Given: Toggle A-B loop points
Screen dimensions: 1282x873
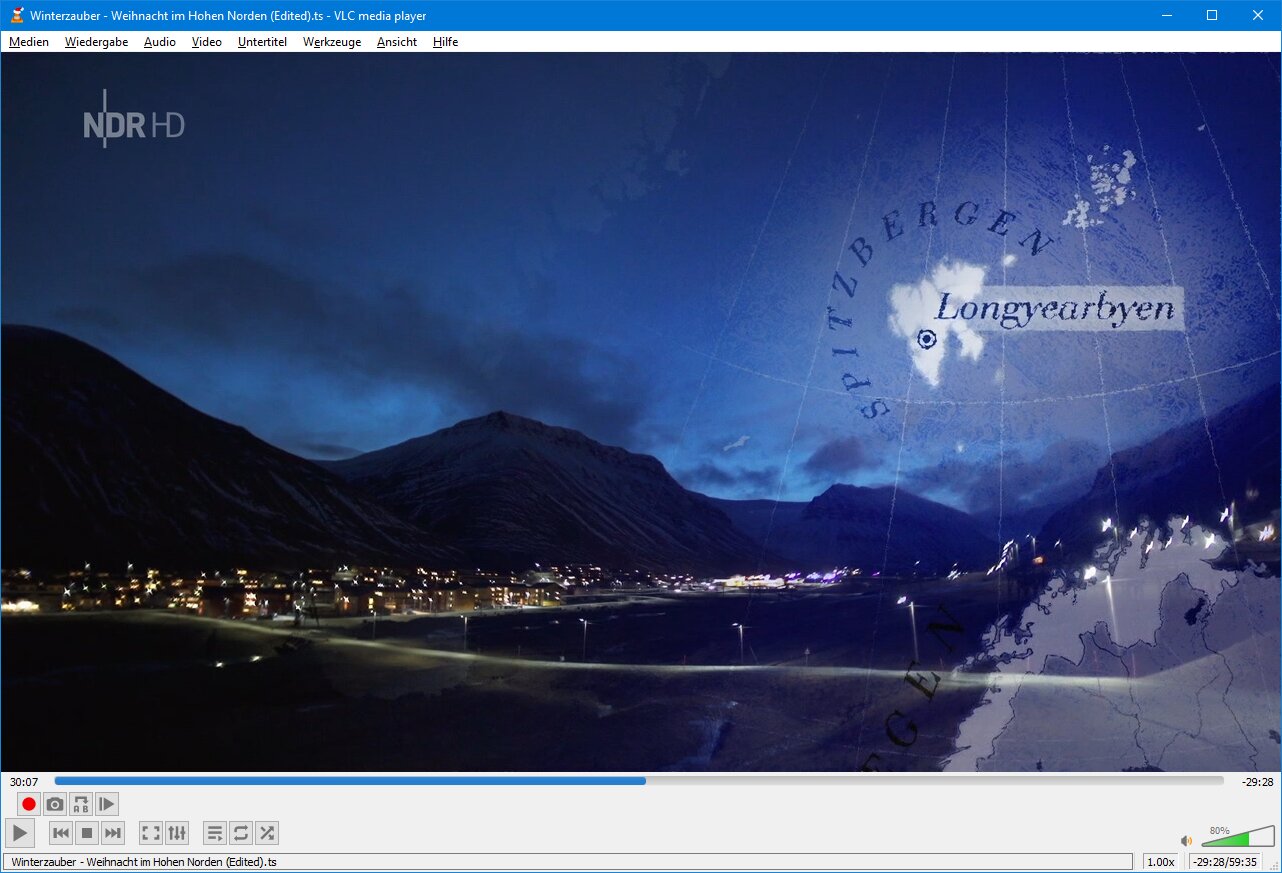Looking at the screenshot, I should click(x=81, y=804).
